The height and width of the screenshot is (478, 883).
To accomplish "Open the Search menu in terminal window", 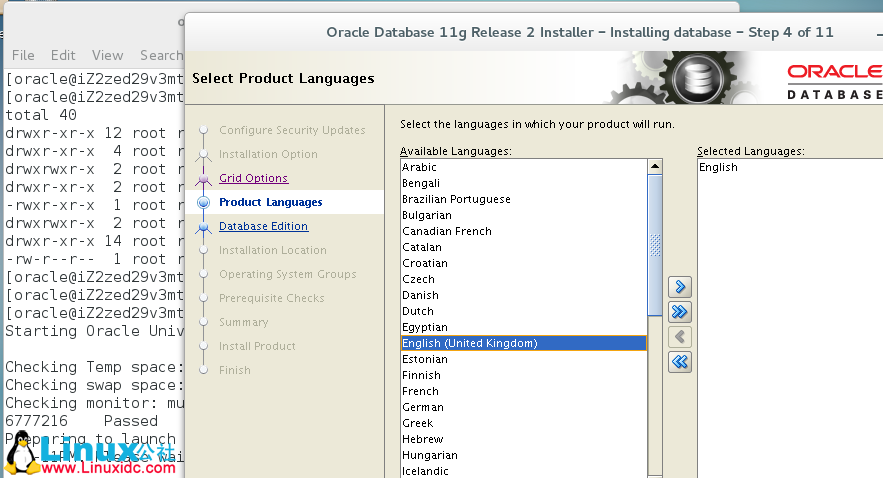I will pyautogui.click(x=162, y=55).
